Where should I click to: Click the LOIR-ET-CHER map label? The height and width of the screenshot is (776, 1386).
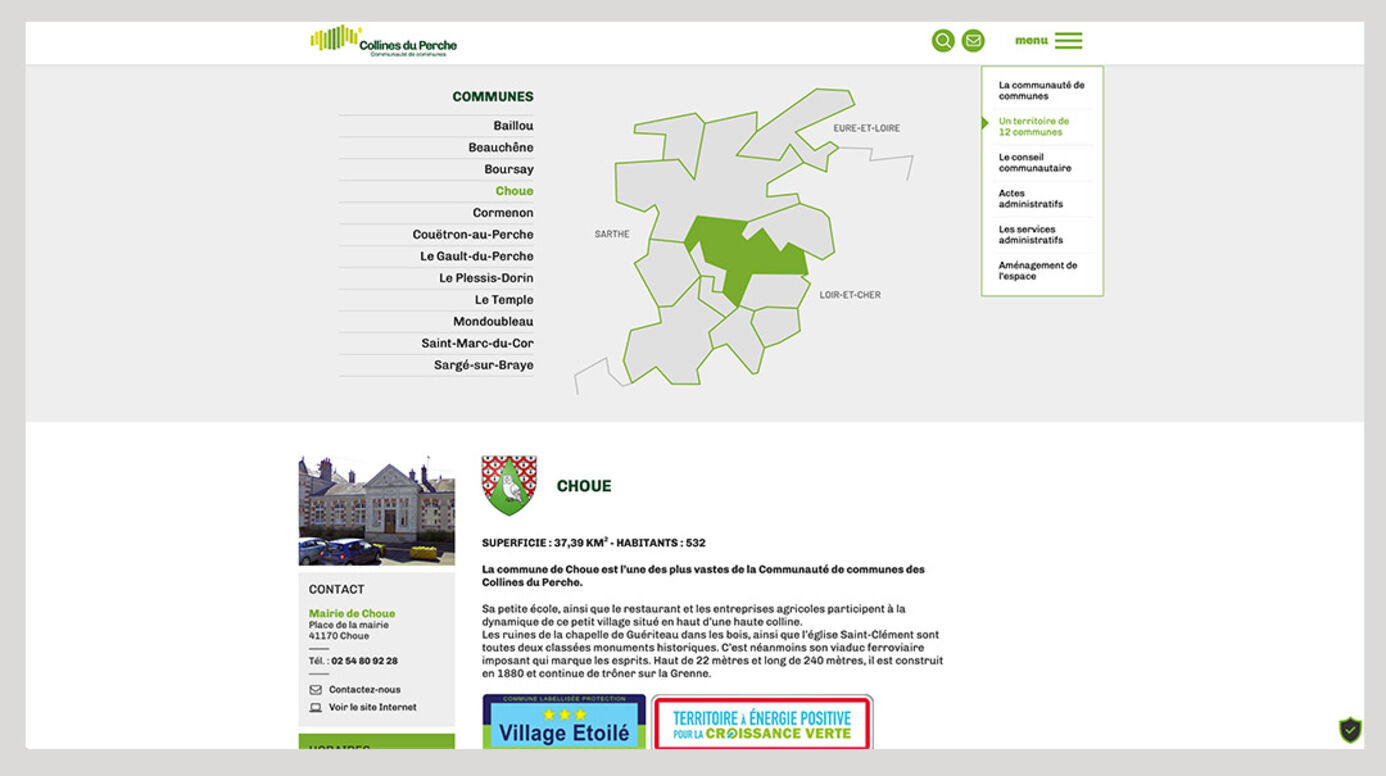coord(850,295)
